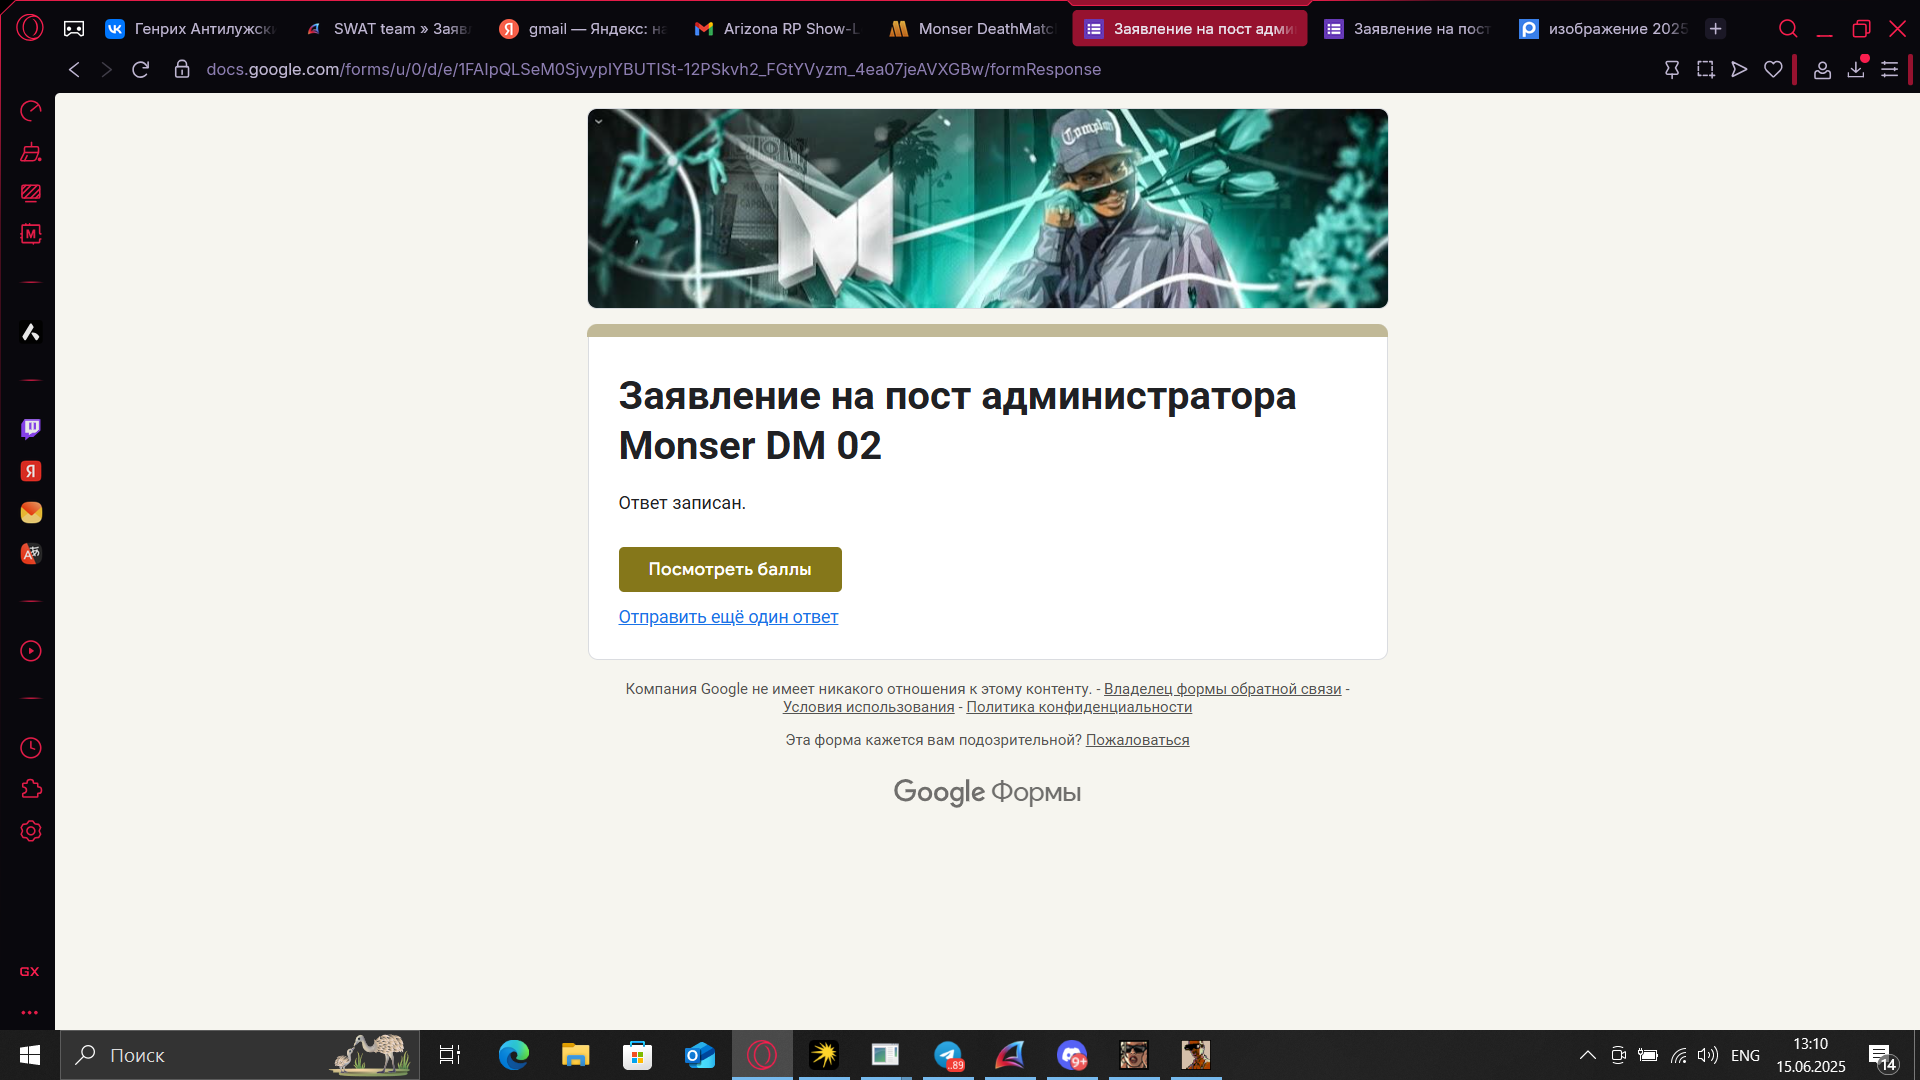Image resolution: width=1920 pixels, height=1080 pixels.
Task: Open the Пожаловаться report link
Action: point(1137,740)
